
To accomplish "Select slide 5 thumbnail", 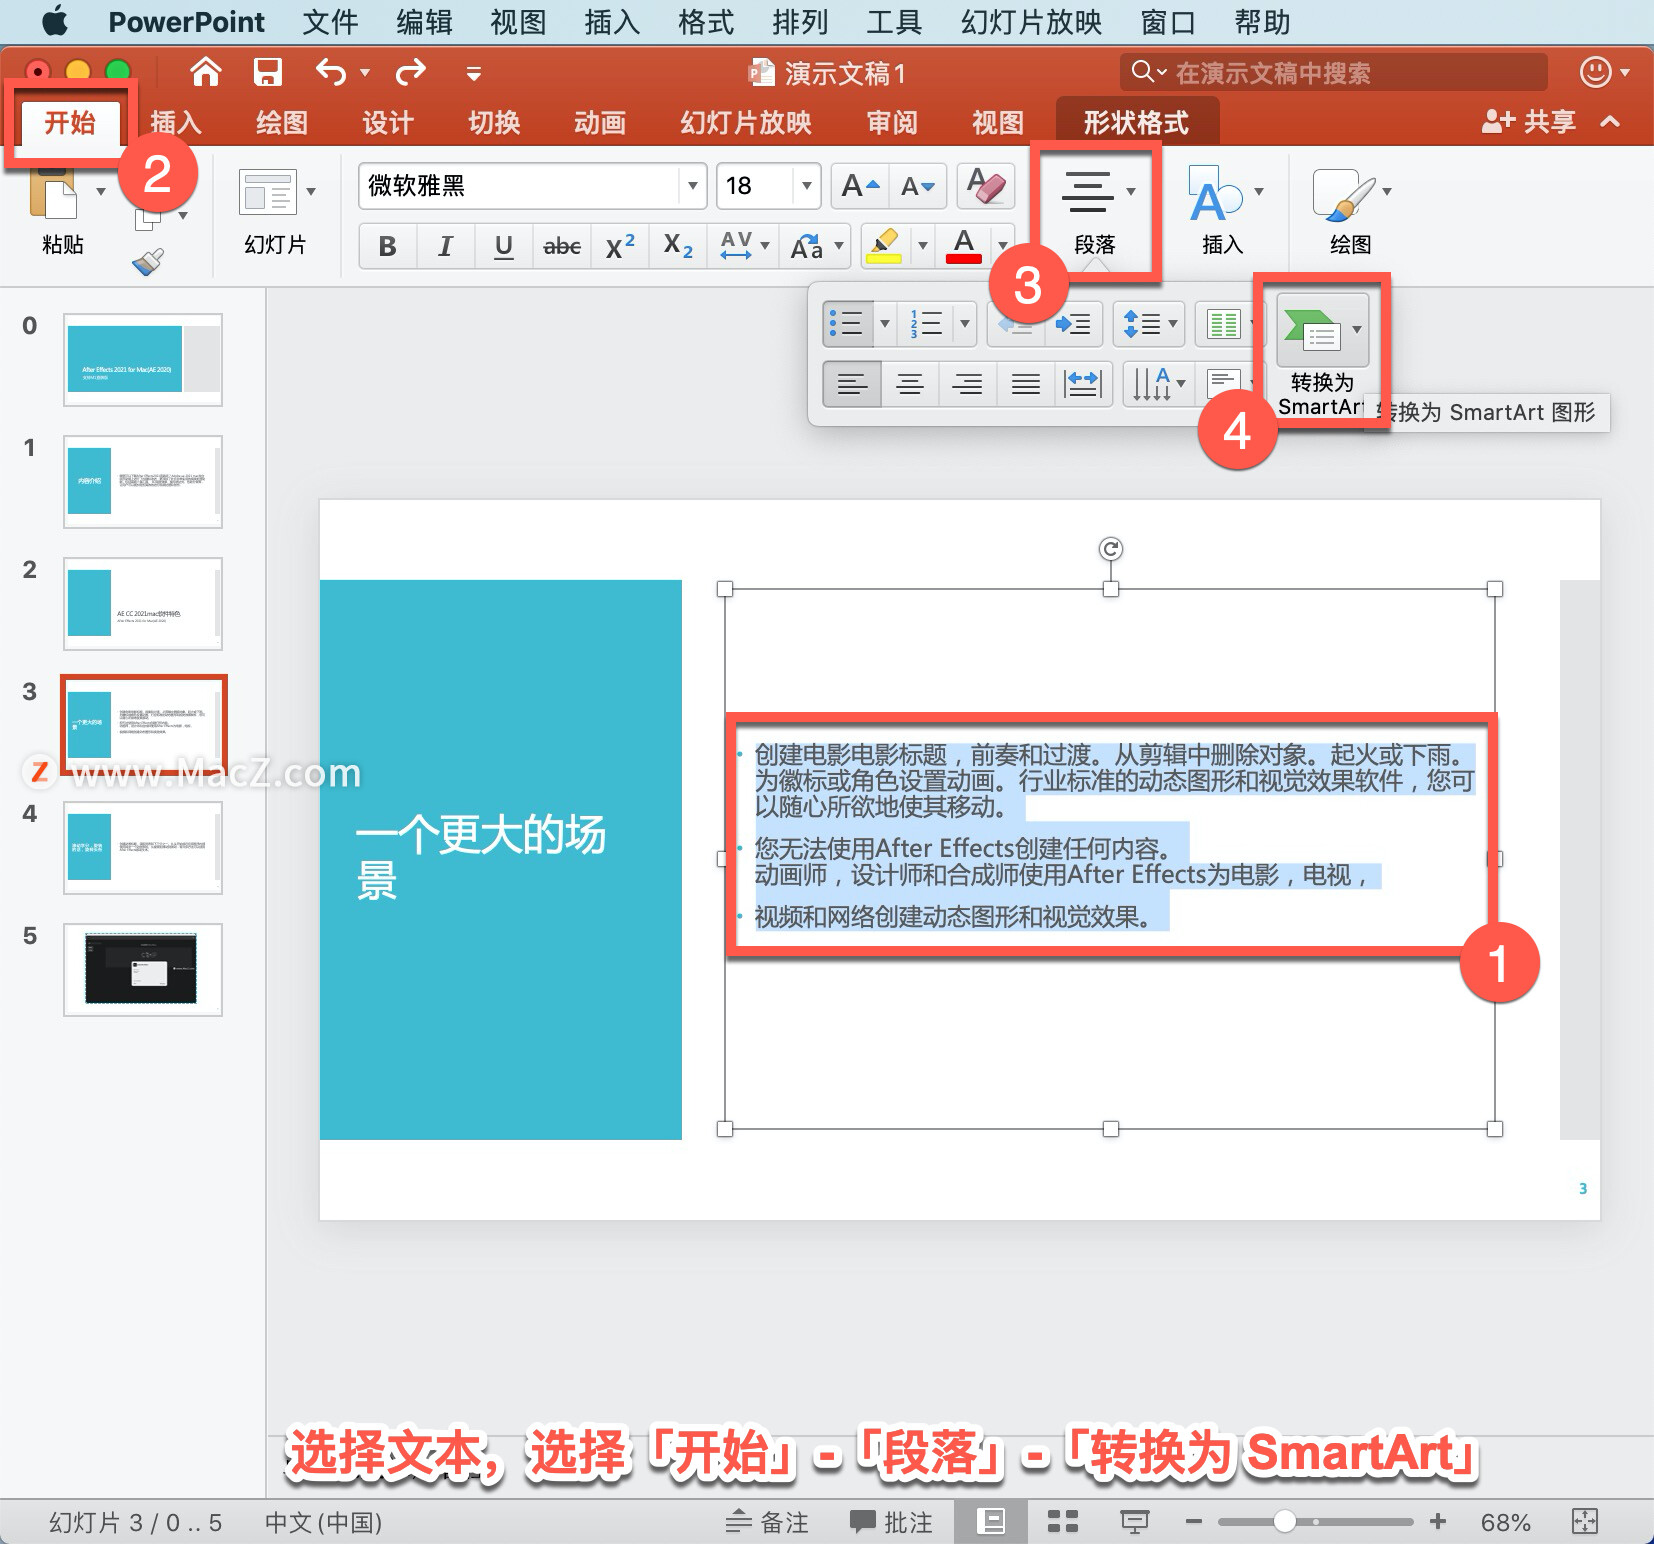I will [143, 969].
